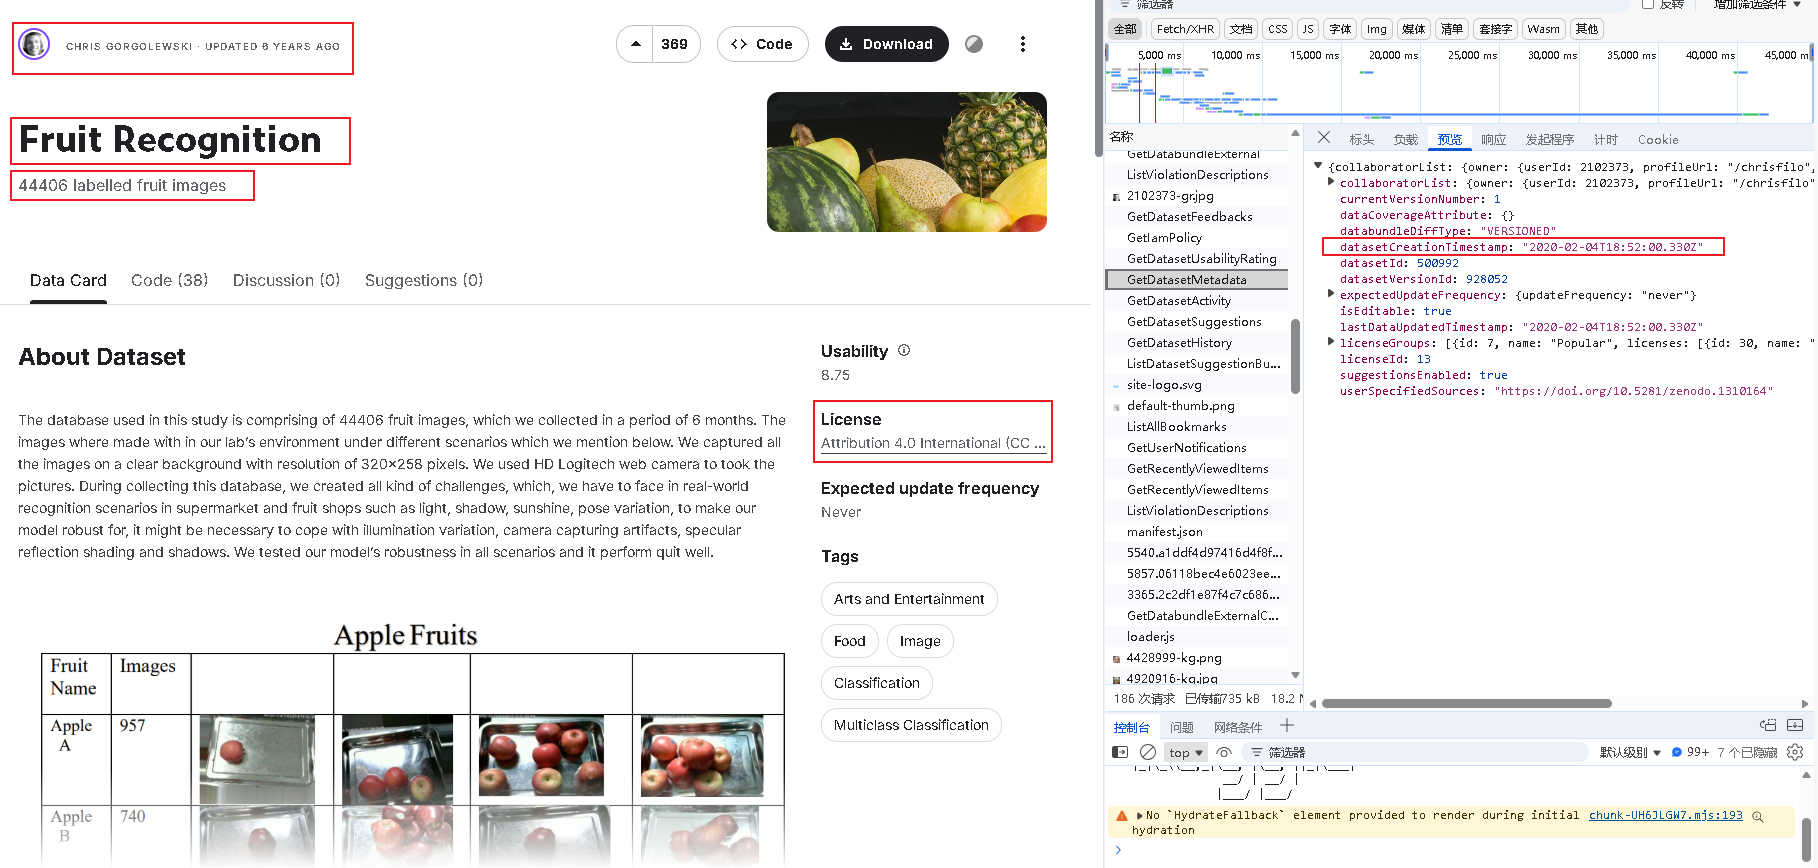
Task: Open the Suggestions (0) tab
Action: point(424,281)
